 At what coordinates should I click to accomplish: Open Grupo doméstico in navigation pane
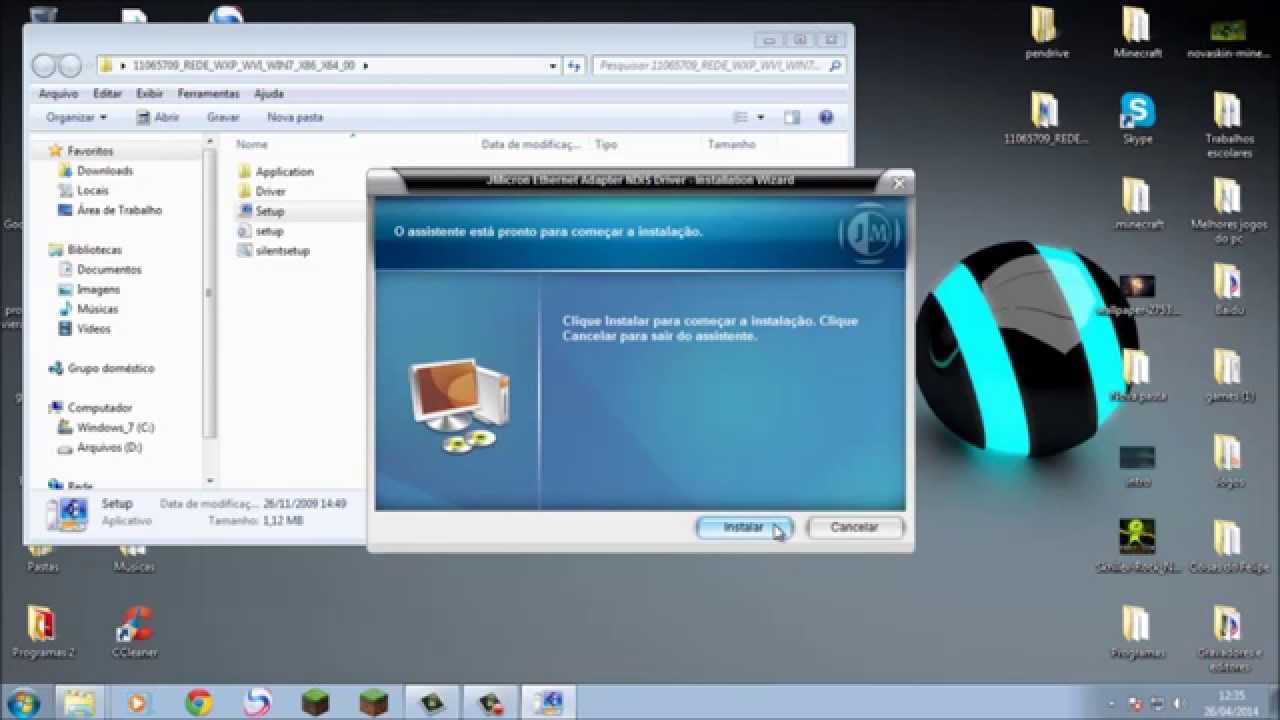point(111,368)
